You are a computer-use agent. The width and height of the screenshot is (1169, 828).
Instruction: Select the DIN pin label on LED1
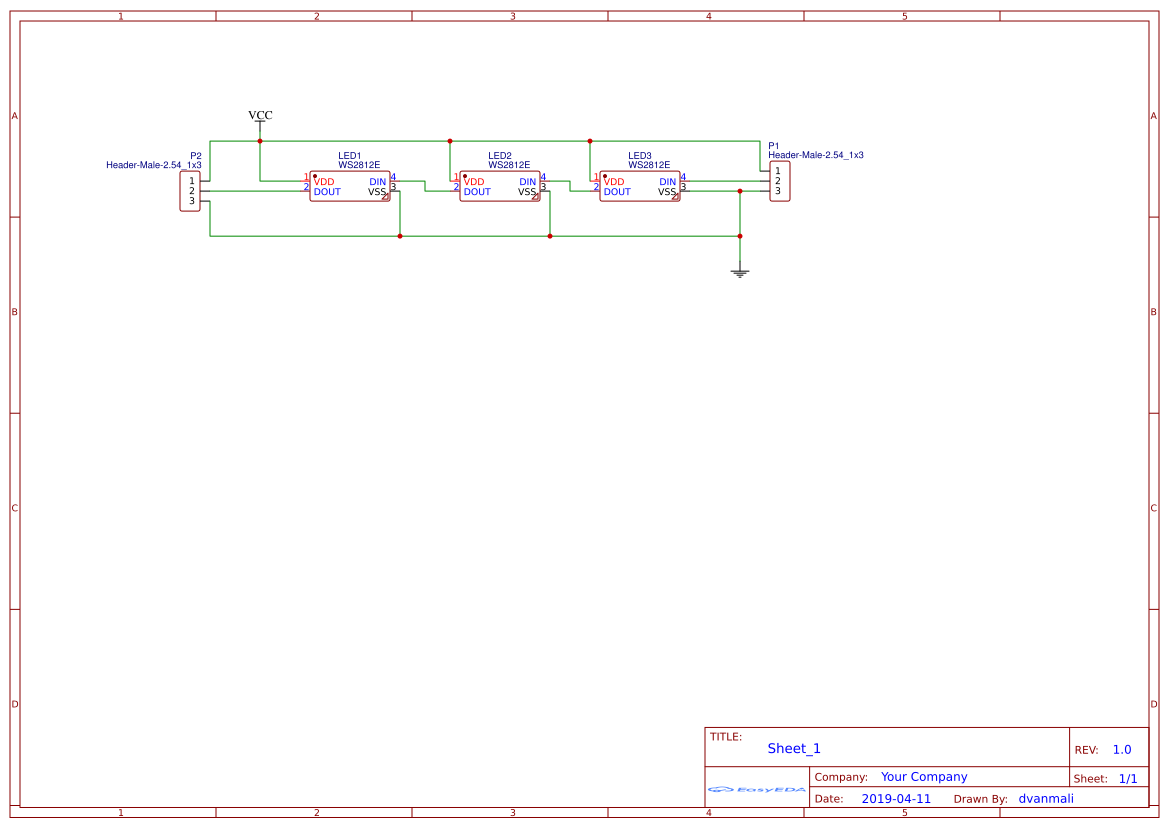coord(376,181)
